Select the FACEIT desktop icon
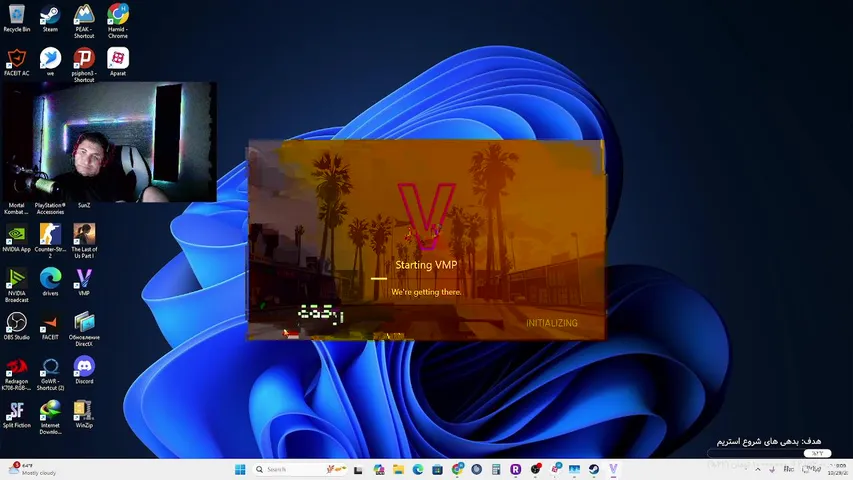The width and height of the screenshot is (853, 480). point(50,326)
